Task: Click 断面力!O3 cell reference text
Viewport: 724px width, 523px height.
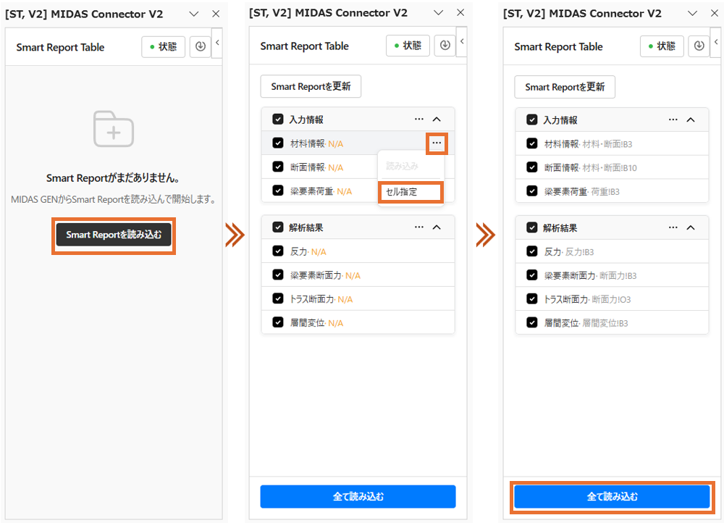Action: [611, 300]
